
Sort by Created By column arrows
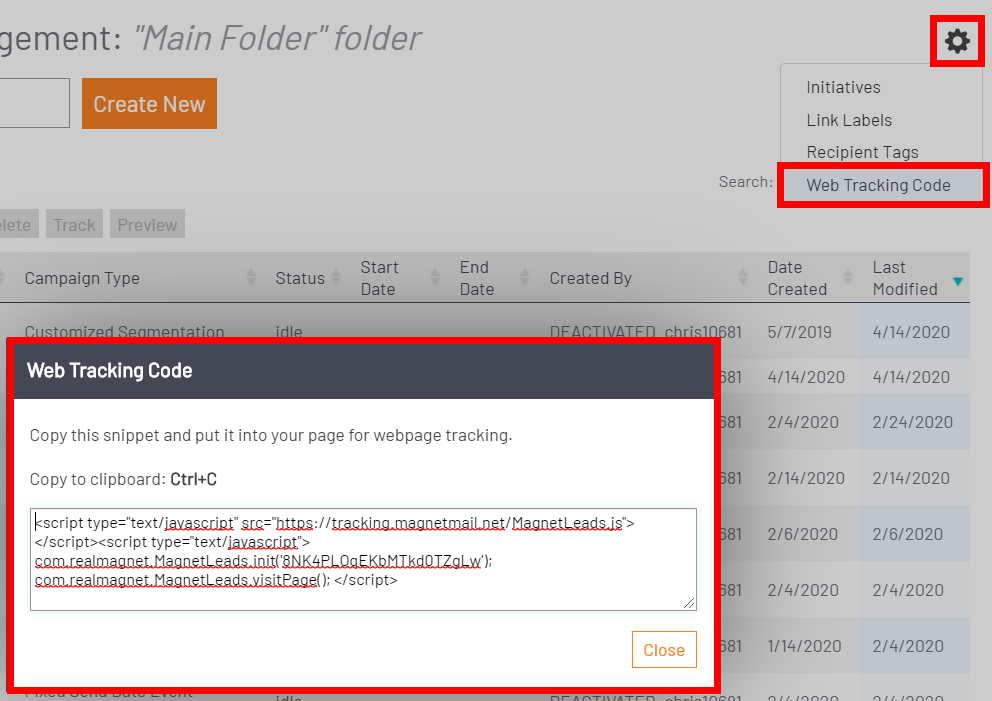pos(743,277)
